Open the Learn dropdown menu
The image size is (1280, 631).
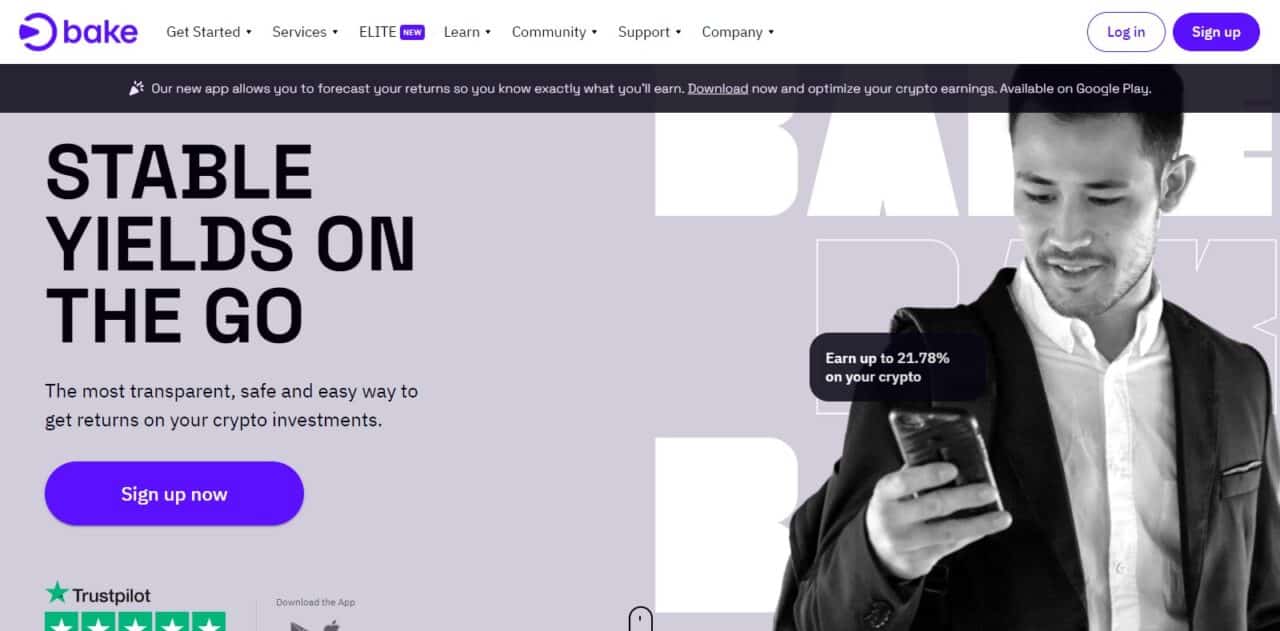(x=467, y=32)
